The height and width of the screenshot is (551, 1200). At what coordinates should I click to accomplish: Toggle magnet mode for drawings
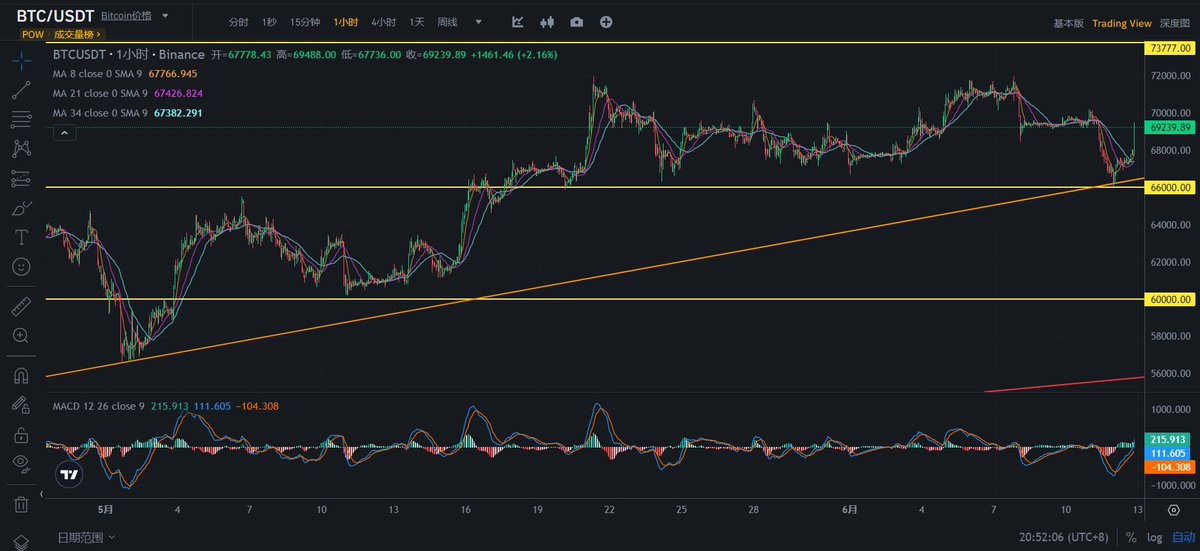point(21,376)
